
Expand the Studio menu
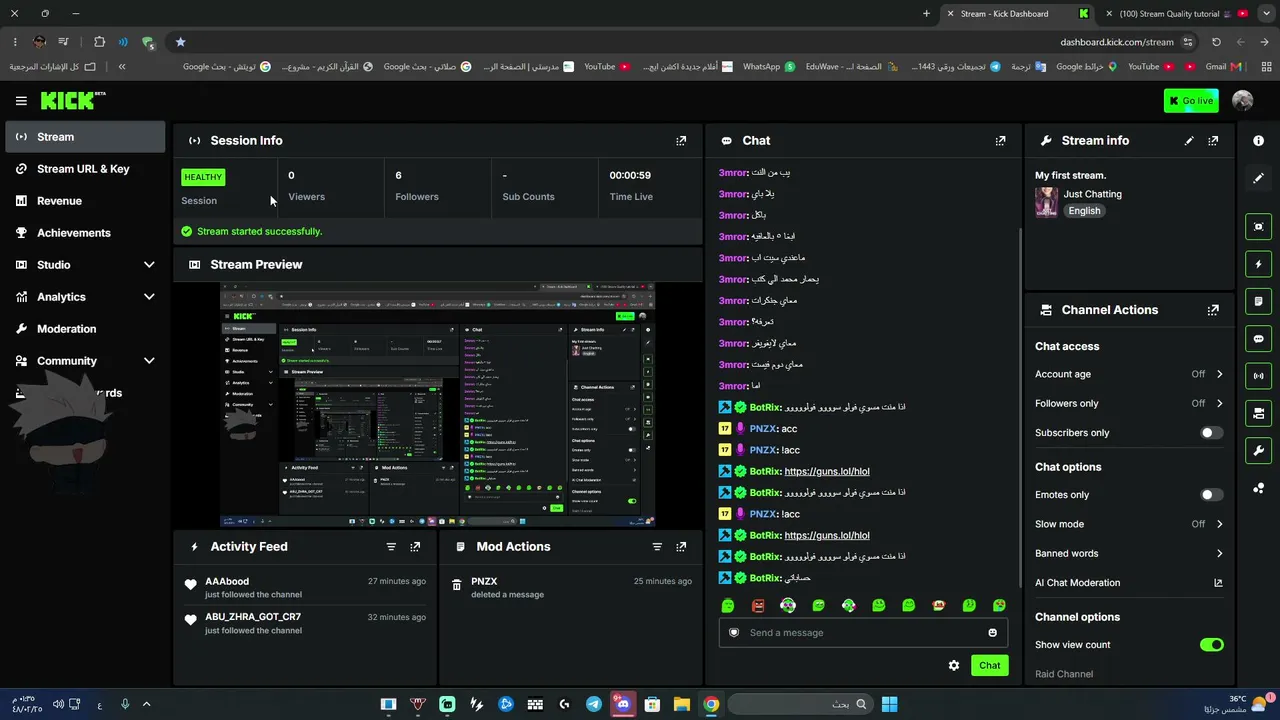(x=85, y=265)
